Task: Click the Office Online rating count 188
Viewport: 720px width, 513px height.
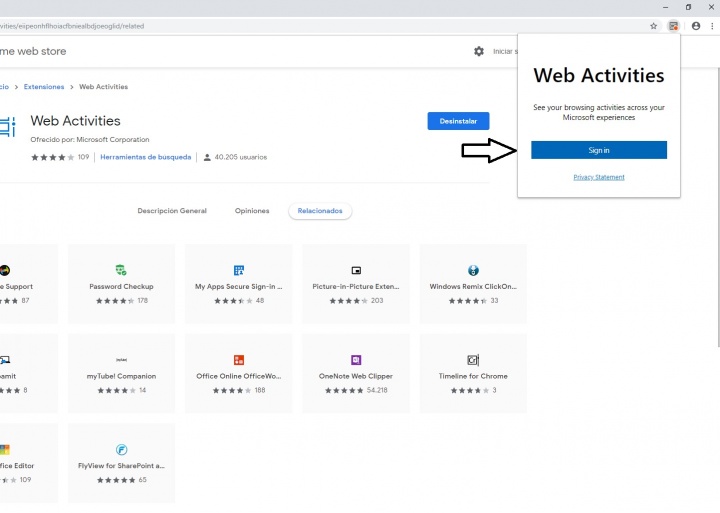Action: [x=260, y=390]
